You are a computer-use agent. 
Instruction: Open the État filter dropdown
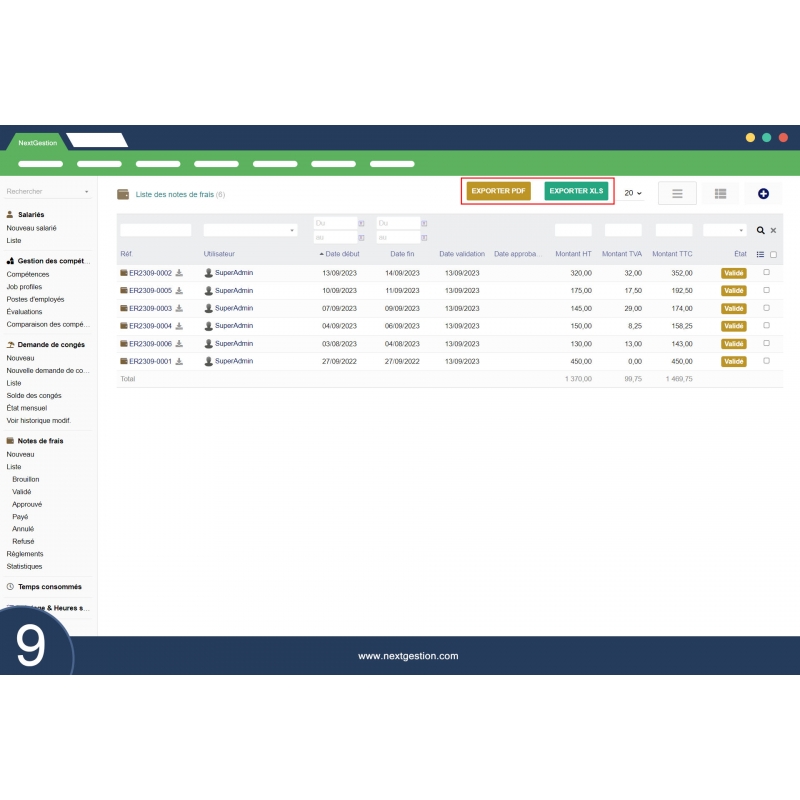point(723,230)
